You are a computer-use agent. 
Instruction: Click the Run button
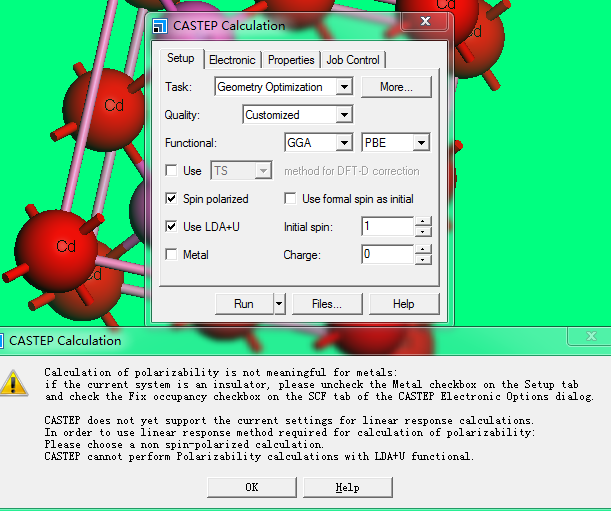coord(244,304)
